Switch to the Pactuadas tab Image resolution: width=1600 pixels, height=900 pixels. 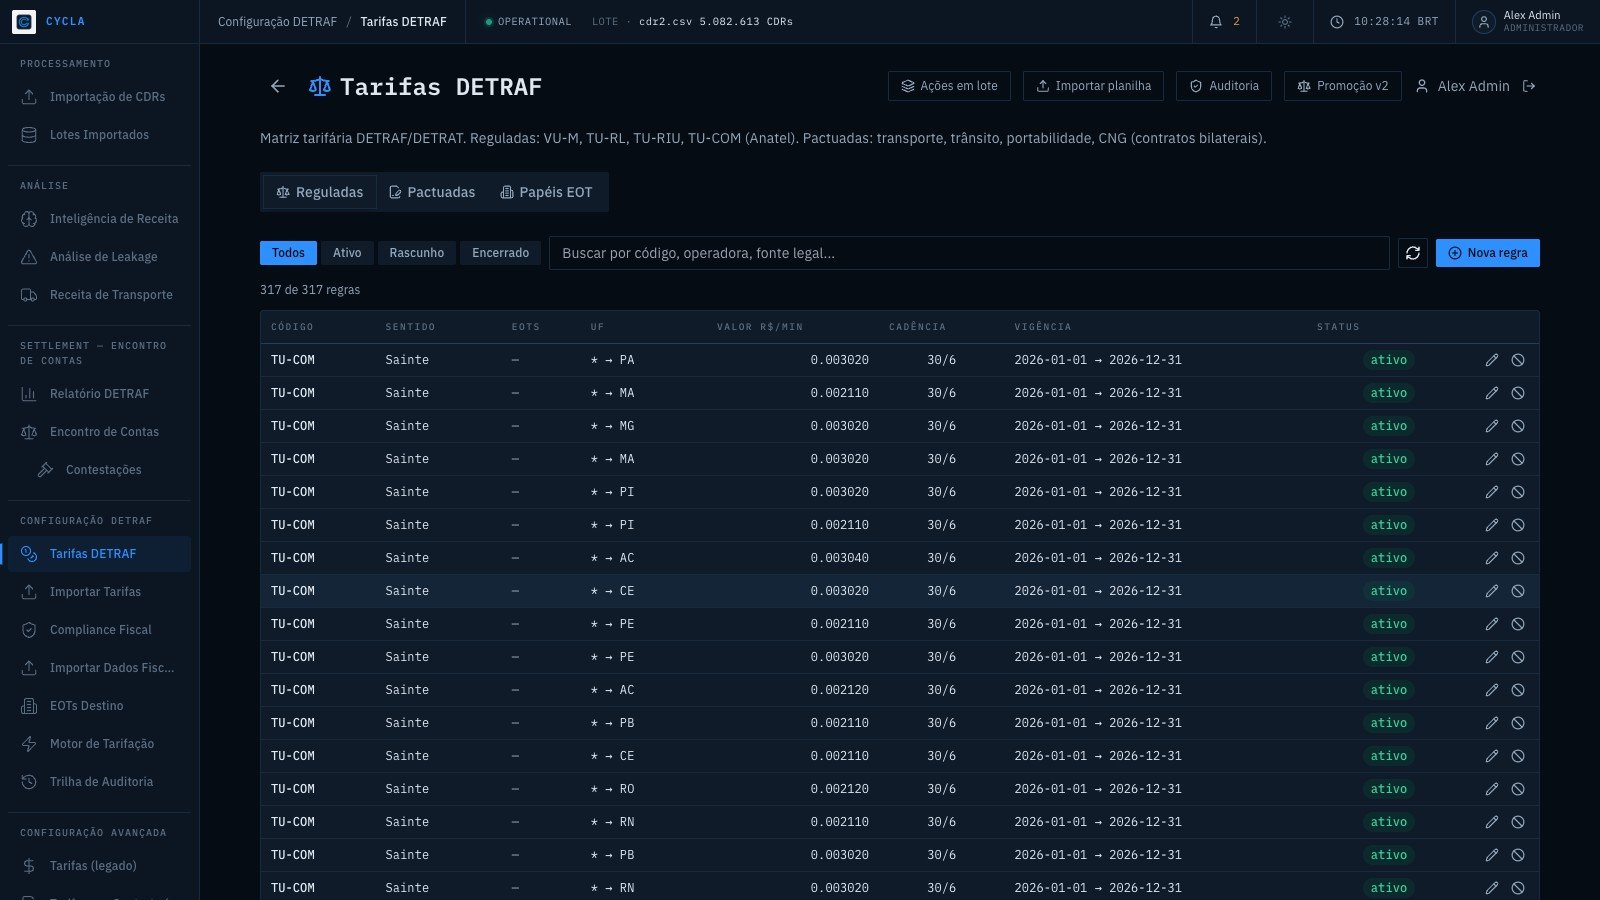point(432,192)
